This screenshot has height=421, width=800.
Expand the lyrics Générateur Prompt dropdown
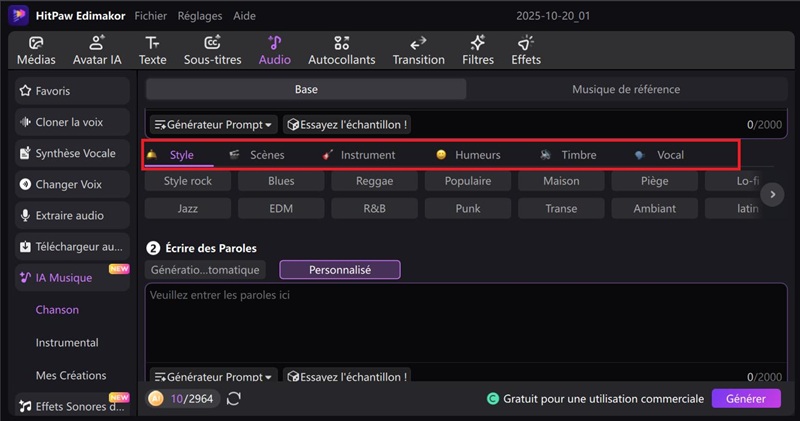212,377
